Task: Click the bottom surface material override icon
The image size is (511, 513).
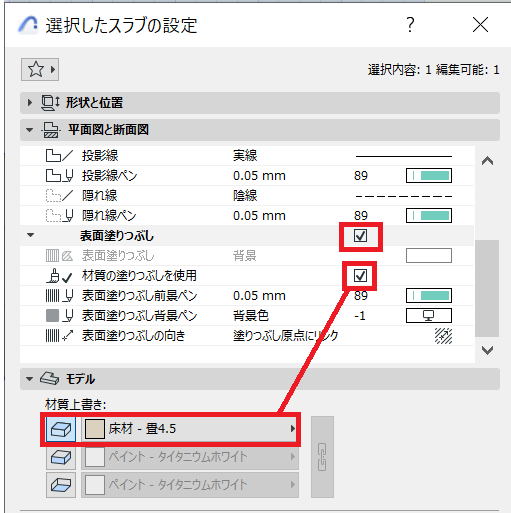Action: (x=61, y=484)
